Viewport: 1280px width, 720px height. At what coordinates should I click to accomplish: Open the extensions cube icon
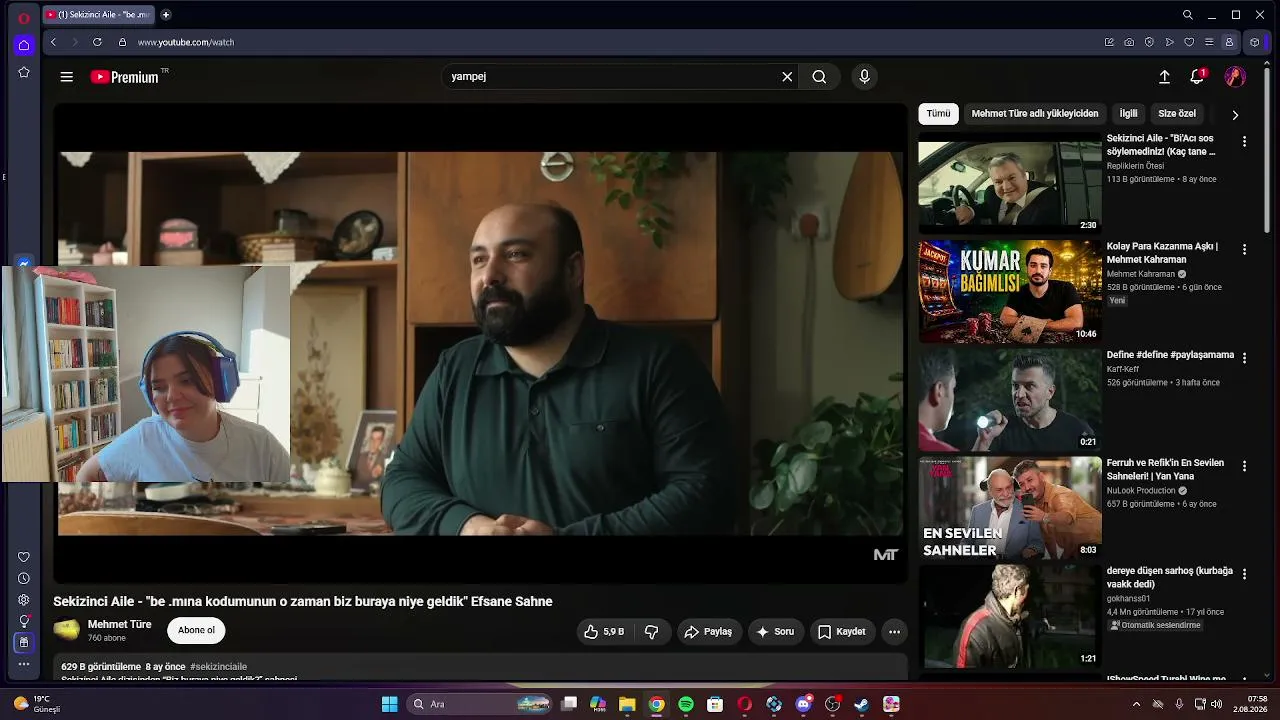1255,42
